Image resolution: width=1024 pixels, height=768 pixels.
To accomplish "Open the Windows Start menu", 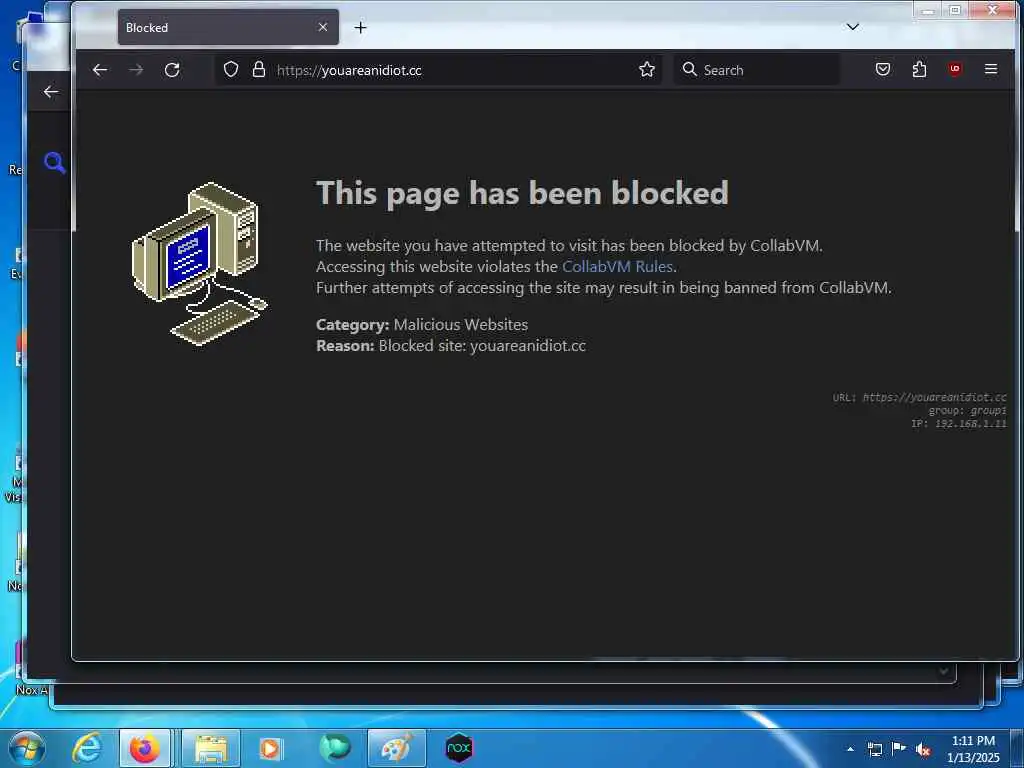I will [x=27, y=748].
